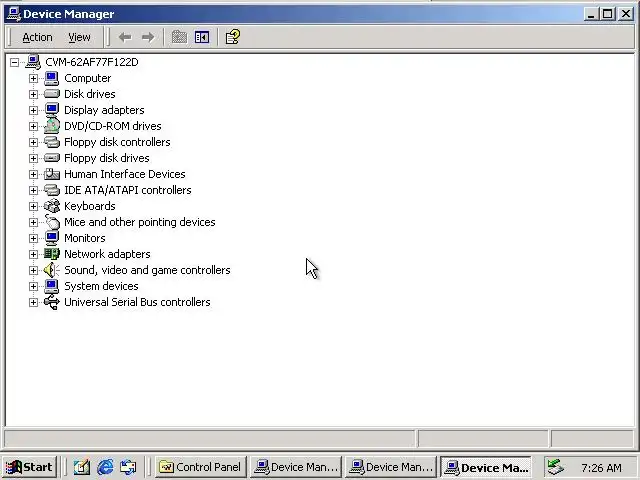Screen dimensions: 640x480
Task: Switch to Control Panel taskbar button
Action: (x=201, y=467)
